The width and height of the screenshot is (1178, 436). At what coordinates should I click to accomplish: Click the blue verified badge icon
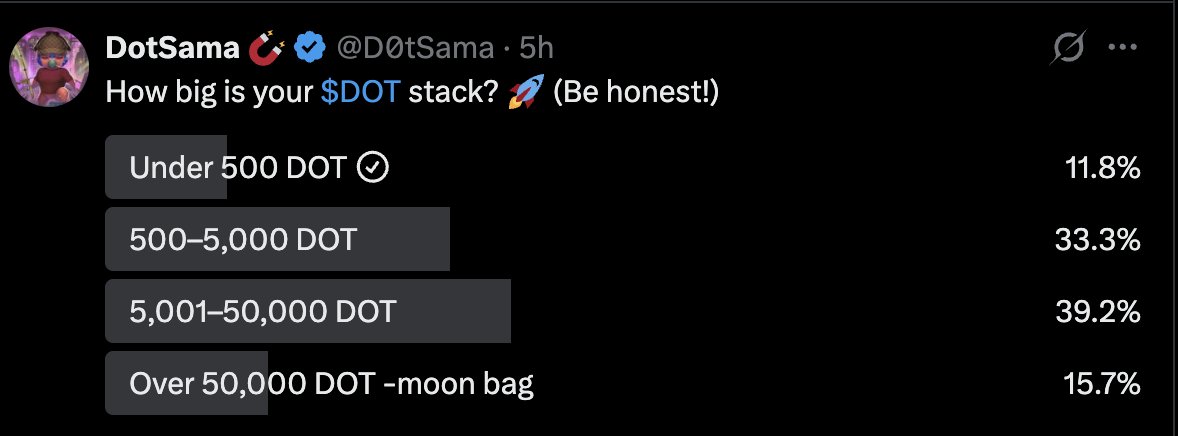(309, 49)
